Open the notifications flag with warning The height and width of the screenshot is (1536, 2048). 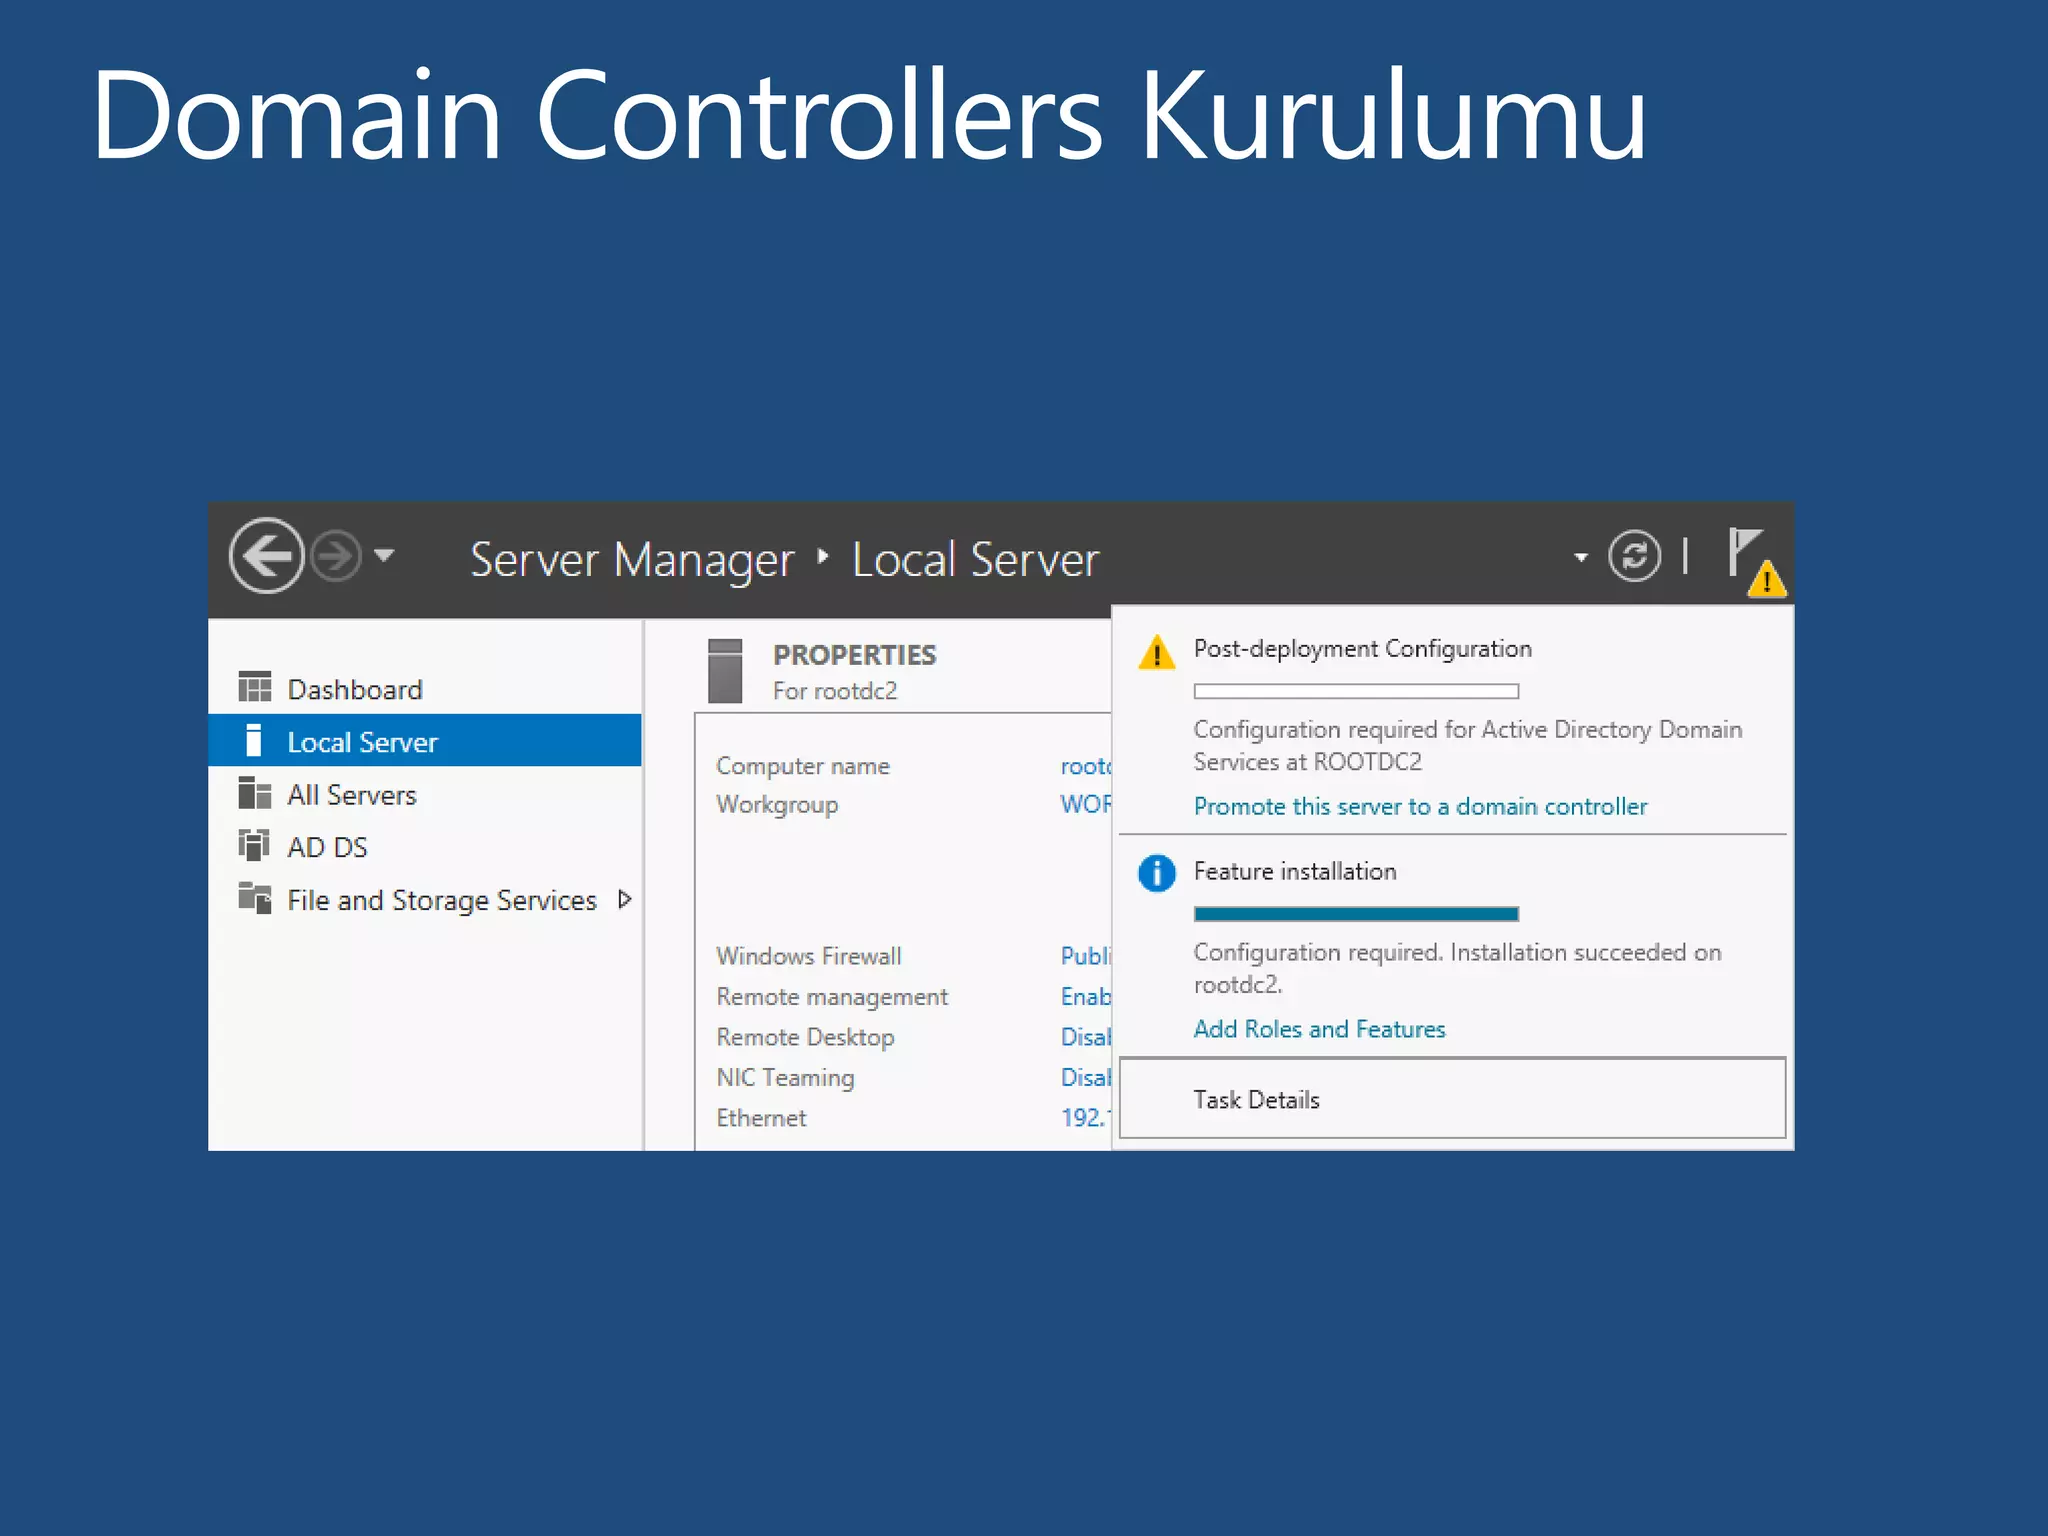tap(1756, 562)
